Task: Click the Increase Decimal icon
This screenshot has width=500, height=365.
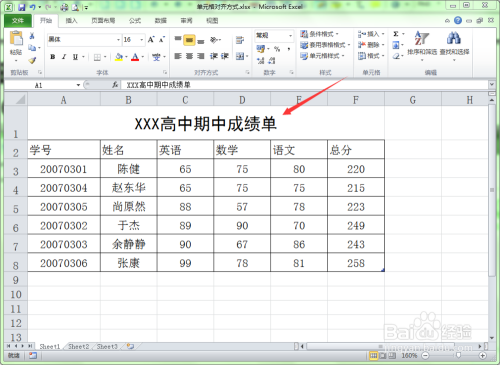Action: tap(260, 61)
